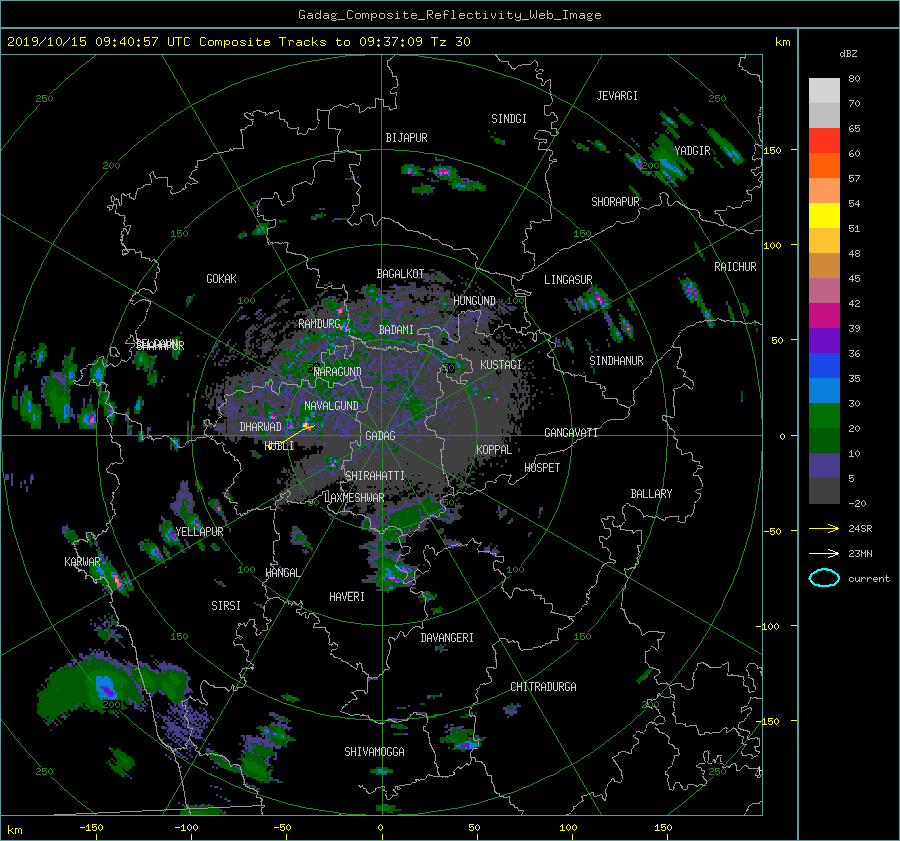
Task: Click the GANGAVATI city label
Action: pos(571,433)
